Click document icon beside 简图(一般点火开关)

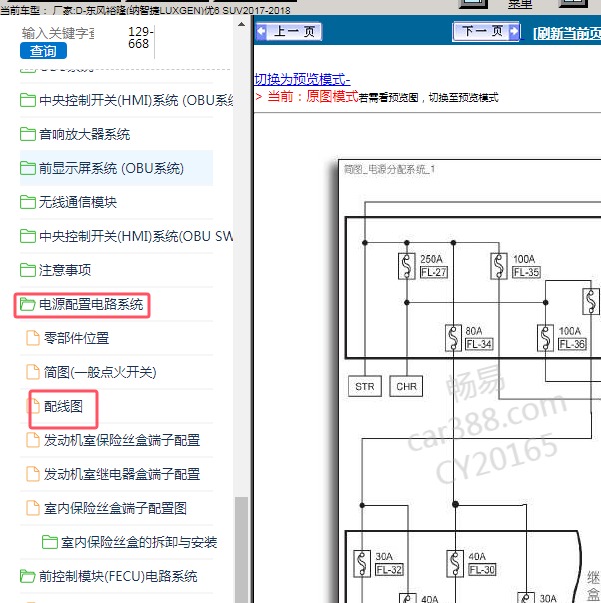pyautogui.click(x=33, y=372)
